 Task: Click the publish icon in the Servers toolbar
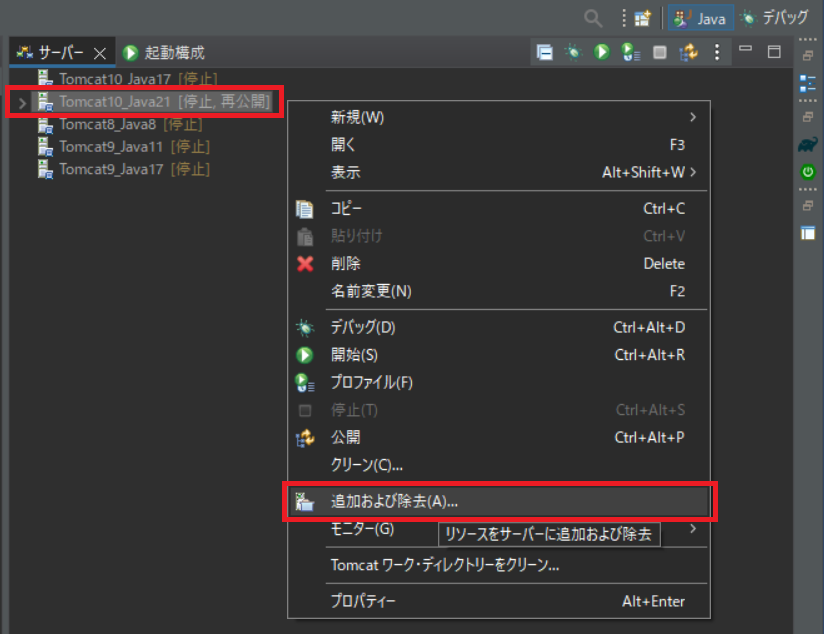(688, 52)
